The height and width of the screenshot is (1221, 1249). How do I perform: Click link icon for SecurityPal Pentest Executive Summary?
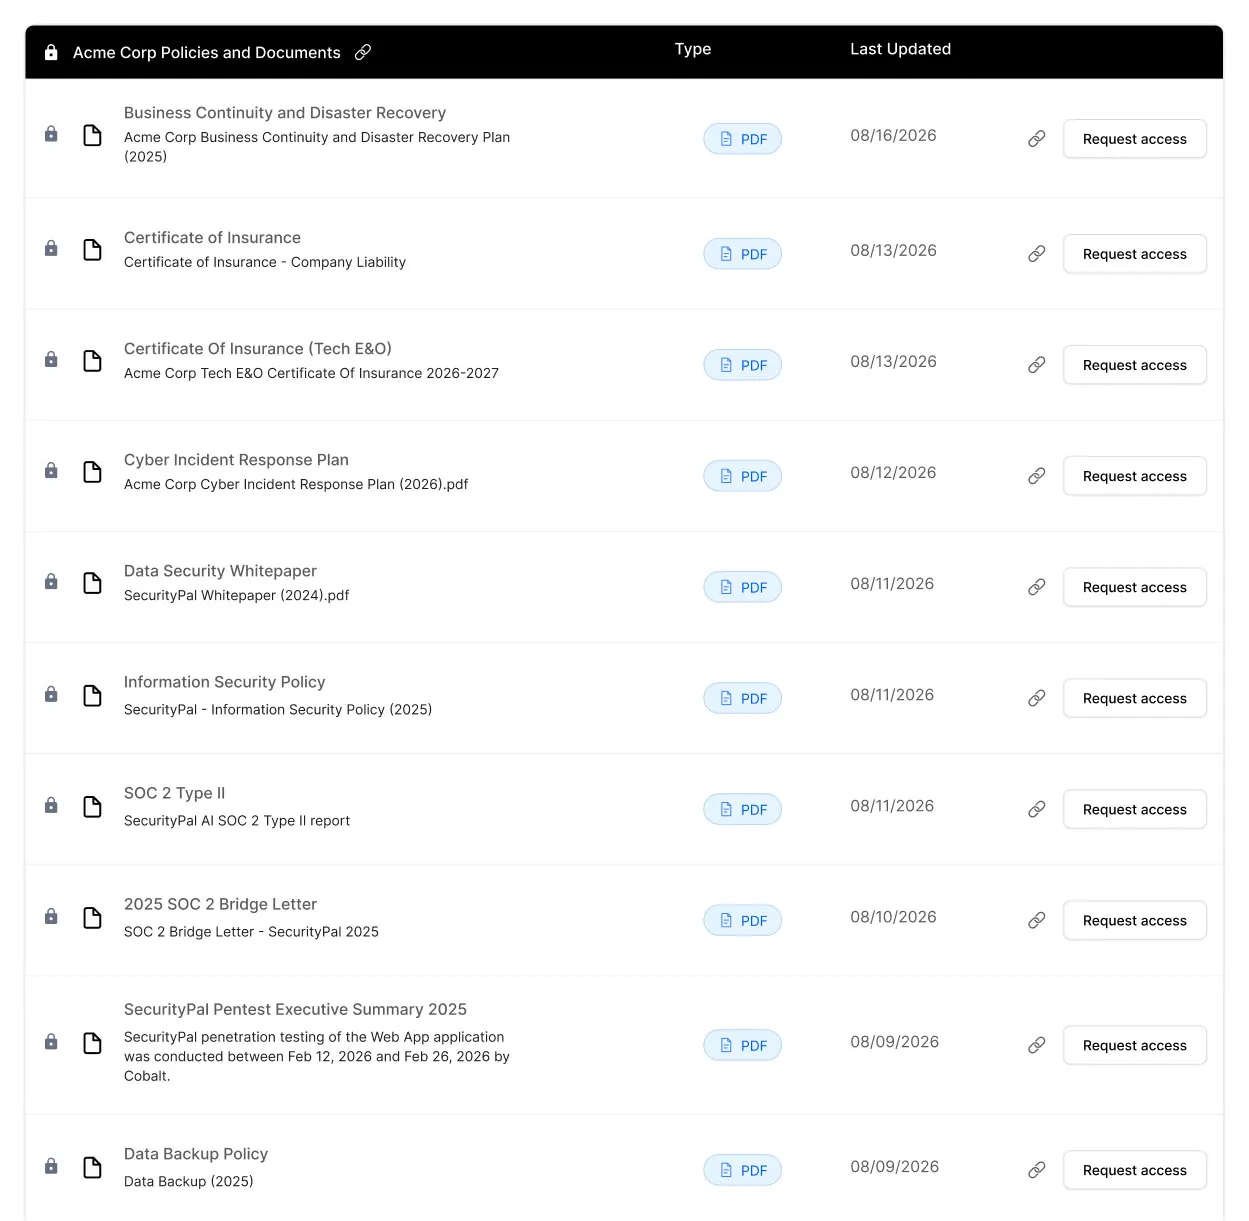point(1037,1045)
